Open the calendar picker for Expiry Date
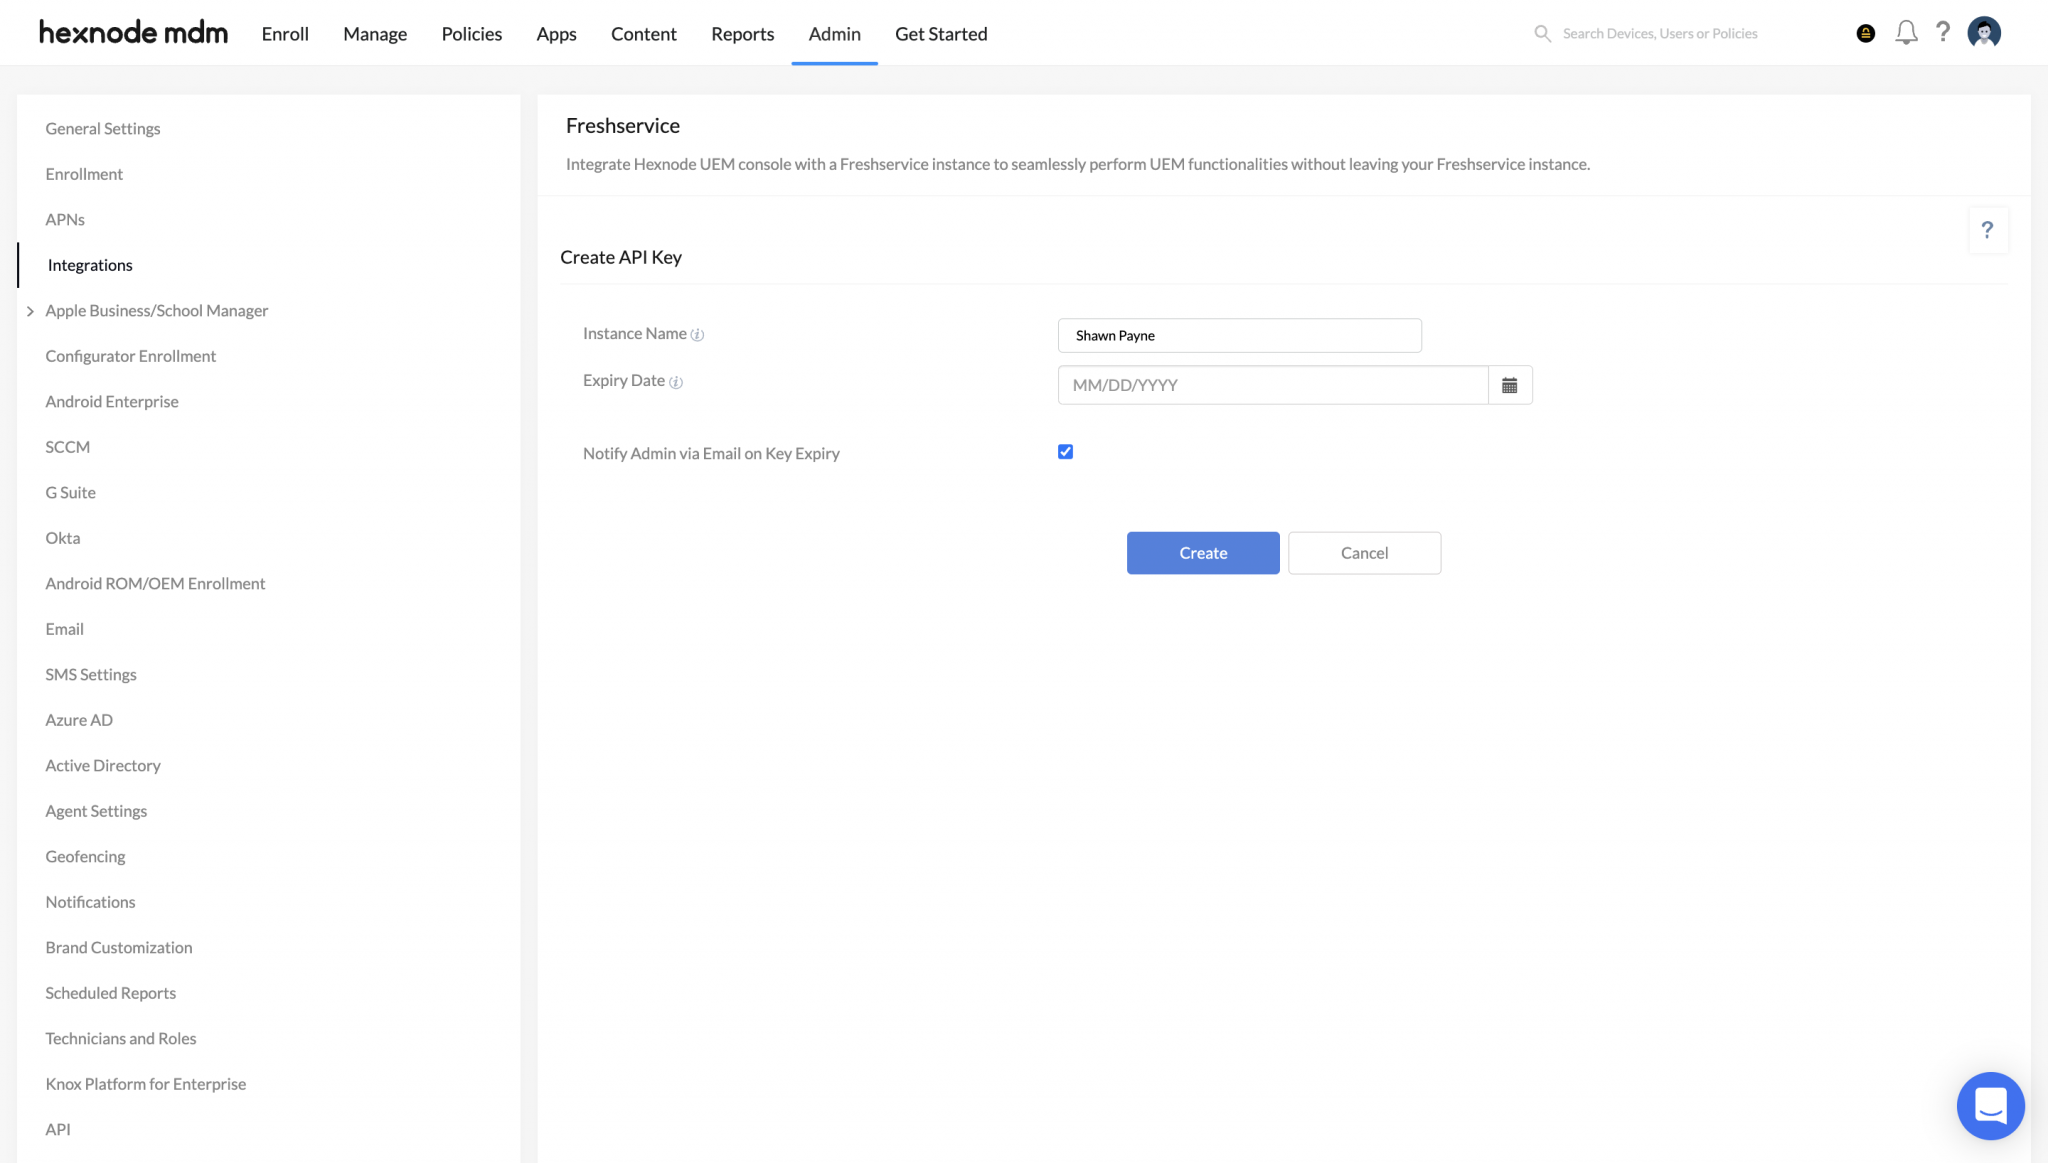This screenshot has width=2048, height=1163. pyautogui.click(x=1510, y=384)
